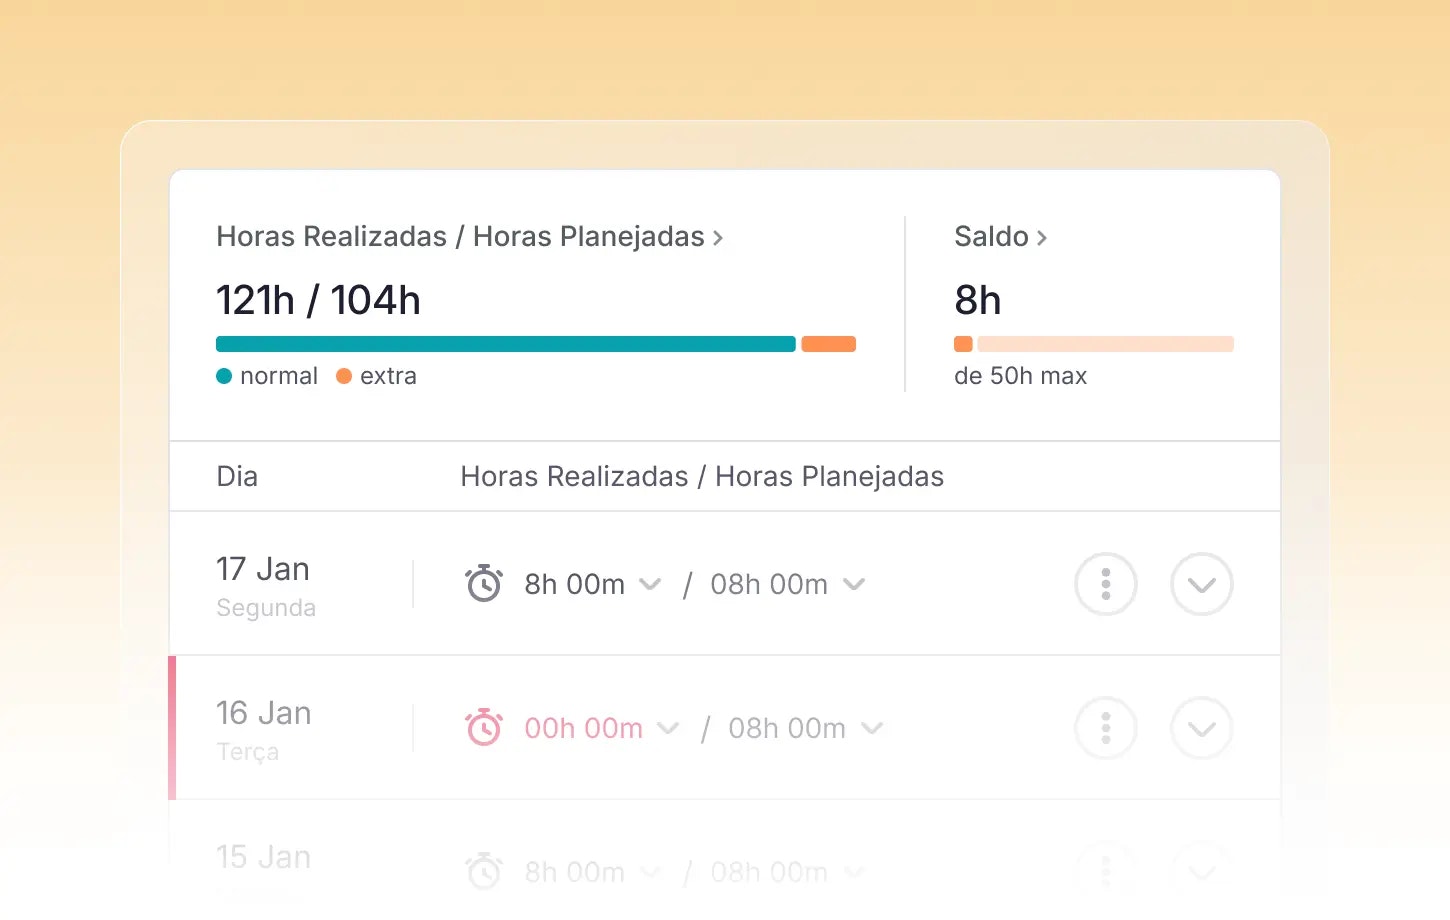Expand the 16 Jan row details
This screenshot has width=1450, height=920.
point(1201,728)
